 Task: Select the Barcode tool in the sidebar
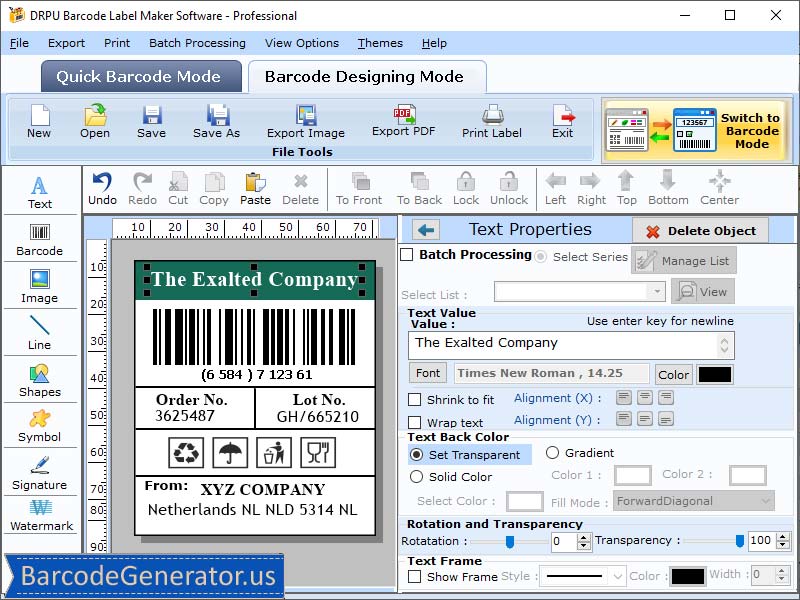[x=40, y=238]
